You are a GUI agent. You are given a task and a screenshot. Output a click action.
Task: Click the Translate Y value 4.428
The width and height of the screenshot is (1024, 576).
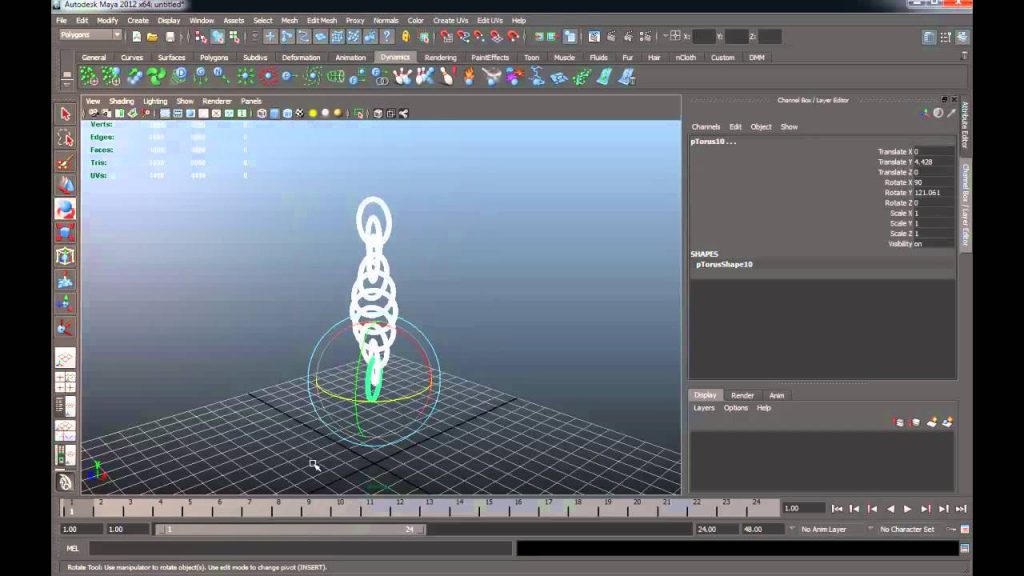point(933,162)
